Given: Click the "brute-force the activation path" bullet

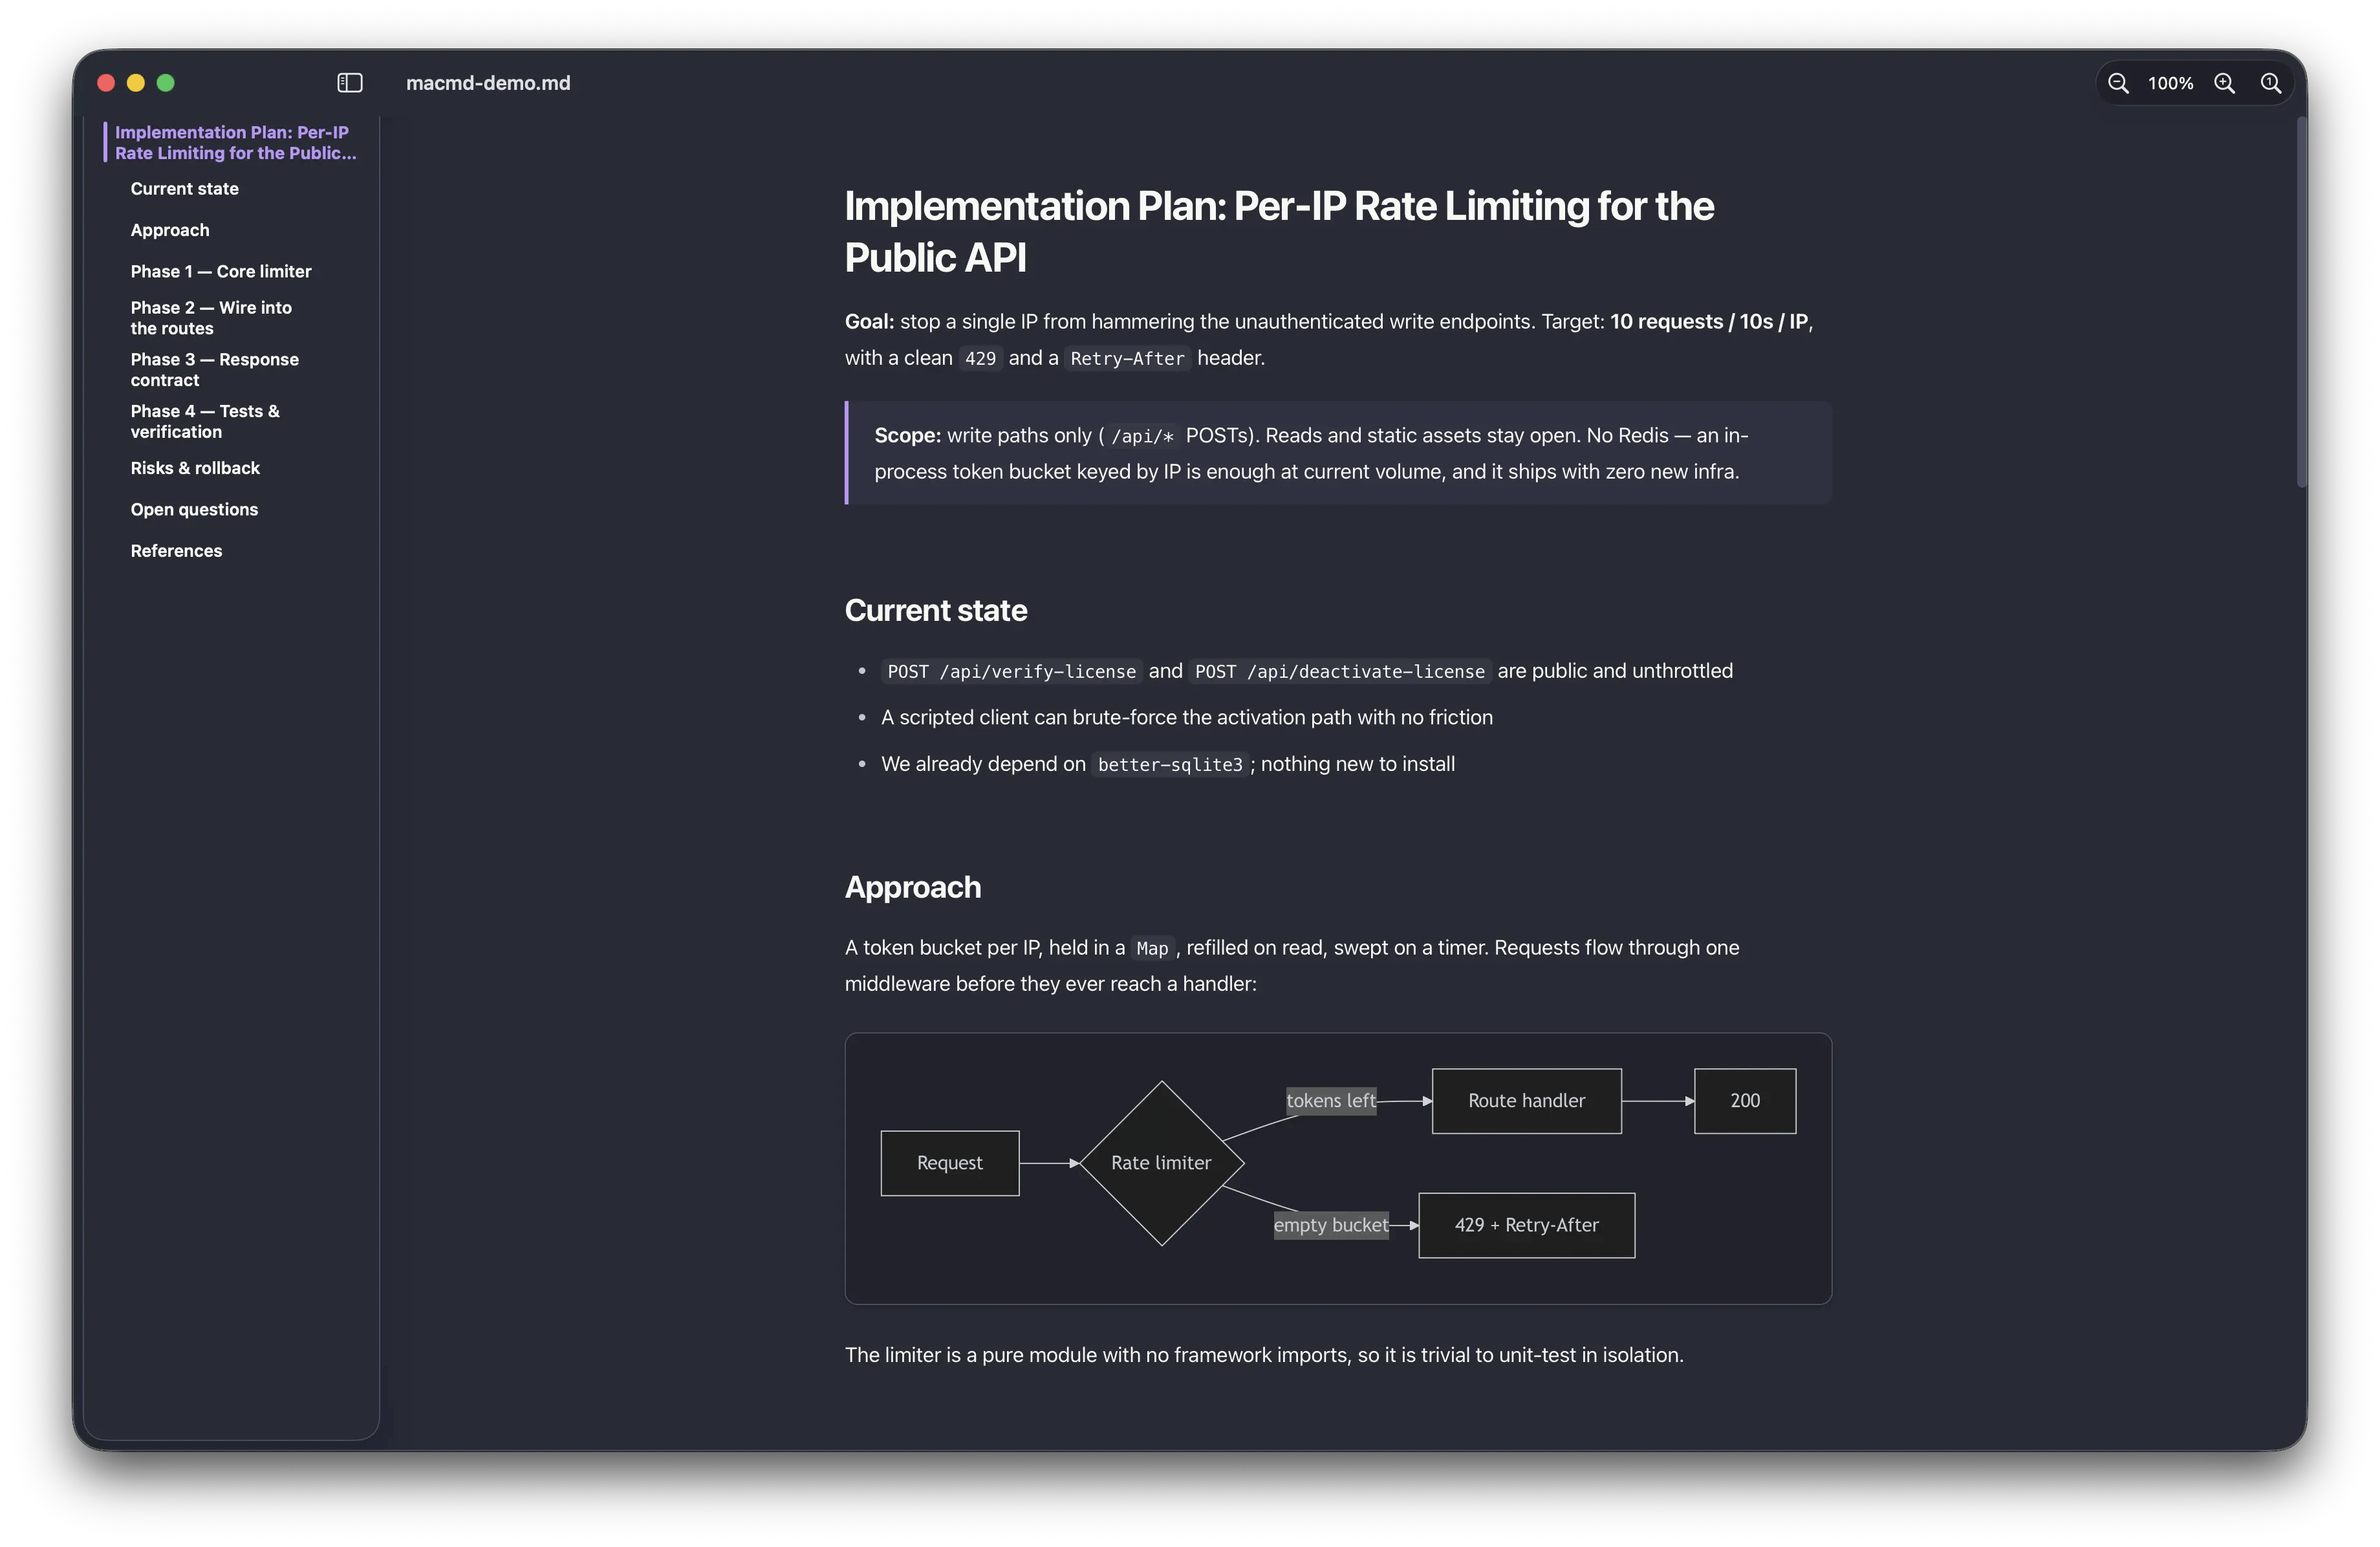Looking at the screenshot, I should coord(1187,717).
